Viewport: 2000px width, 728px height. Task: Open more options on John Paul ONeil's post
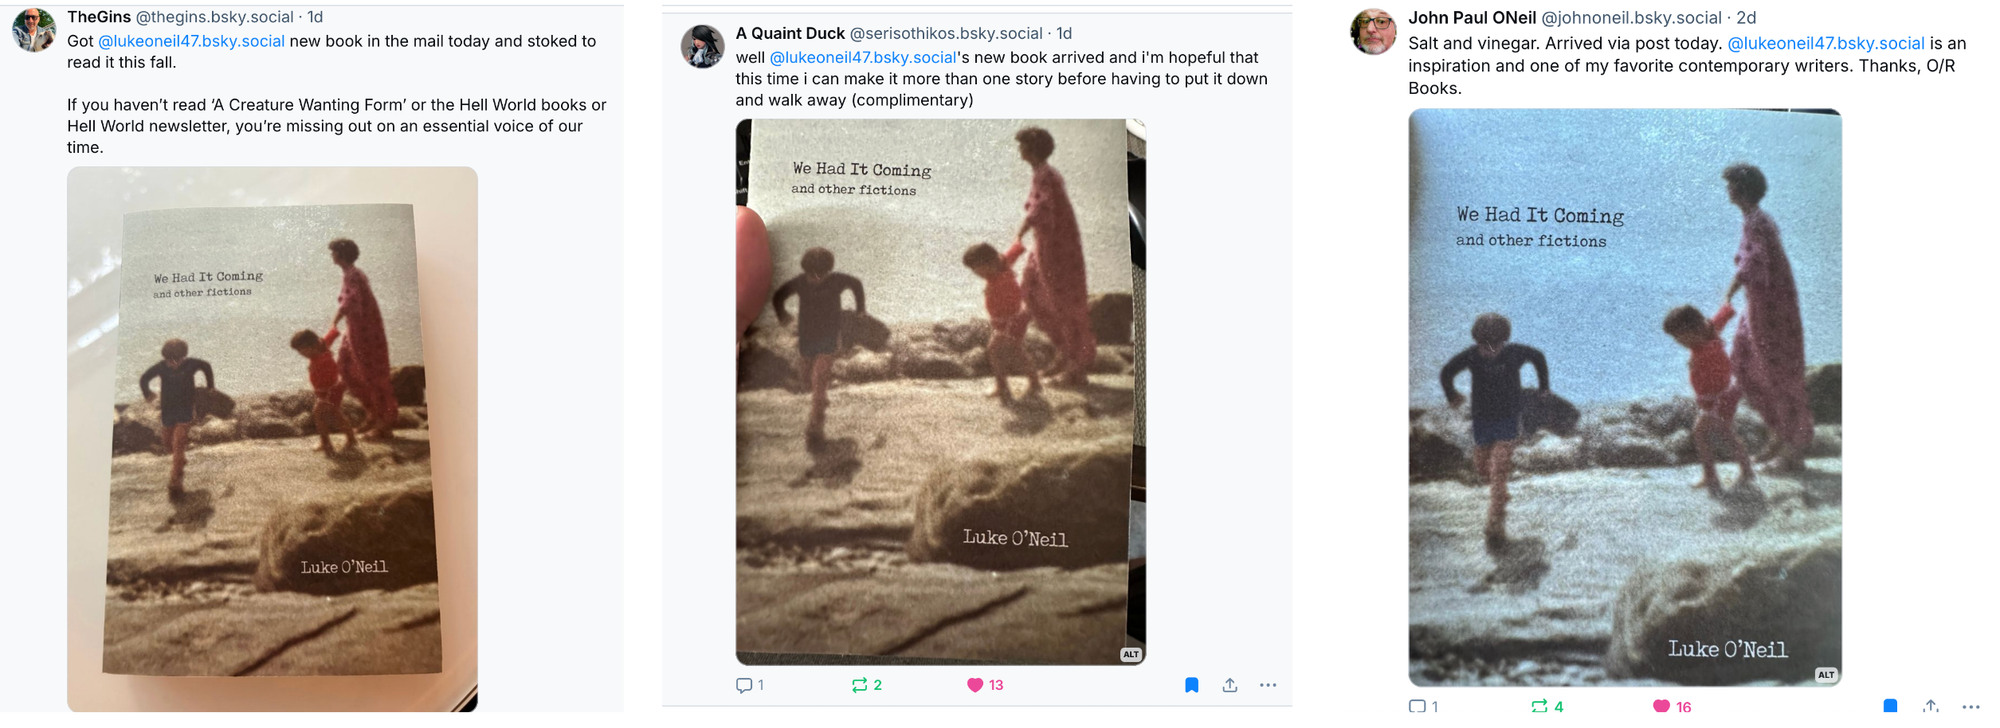tap(1970, 707)
